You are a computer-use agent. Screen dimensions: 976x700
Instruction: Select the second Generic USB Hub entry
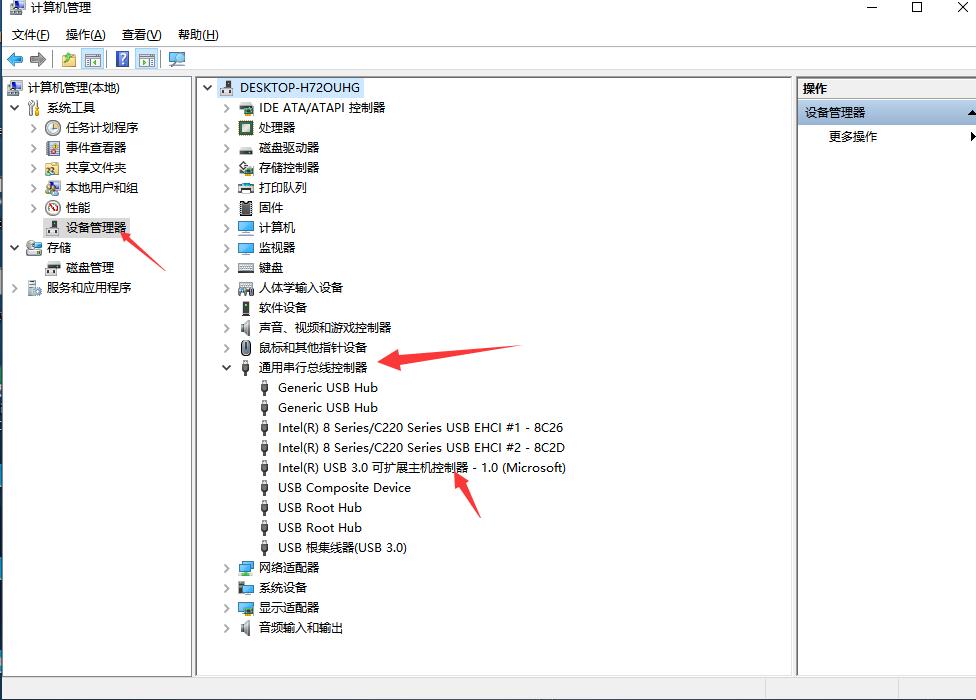pyautogui.click(x=327, y=408)
